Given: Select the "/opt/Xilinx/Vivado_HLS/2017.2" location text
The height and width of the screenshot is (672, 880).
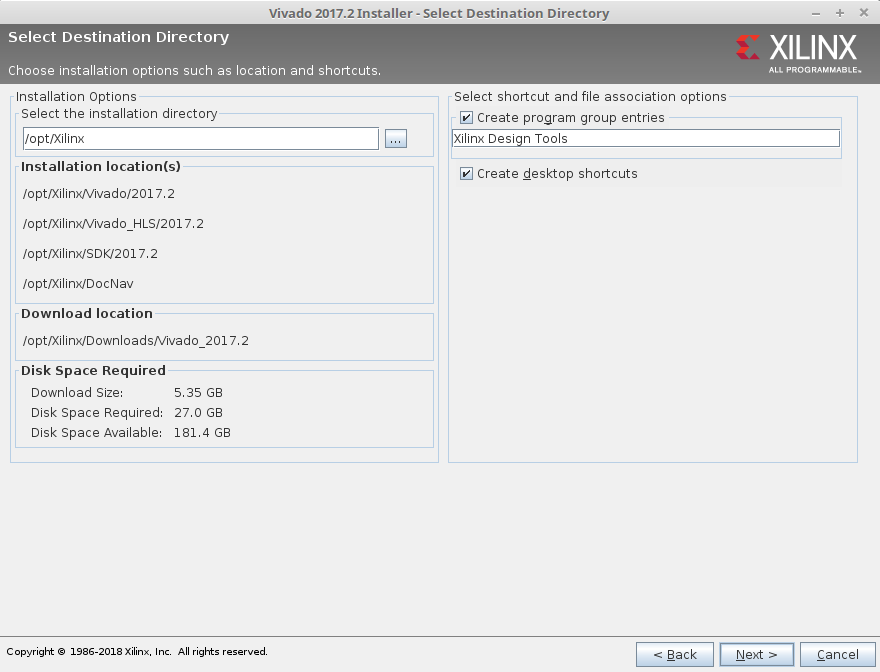Looking at the screenshot, I should (x=113, y=224).
